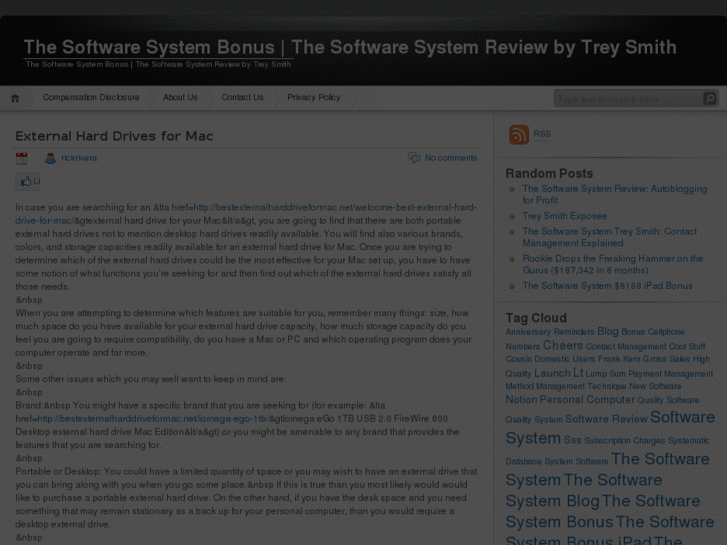Open the Compensation Disclosure page
The height and width of the screenshot is (545, 727).
91,97
